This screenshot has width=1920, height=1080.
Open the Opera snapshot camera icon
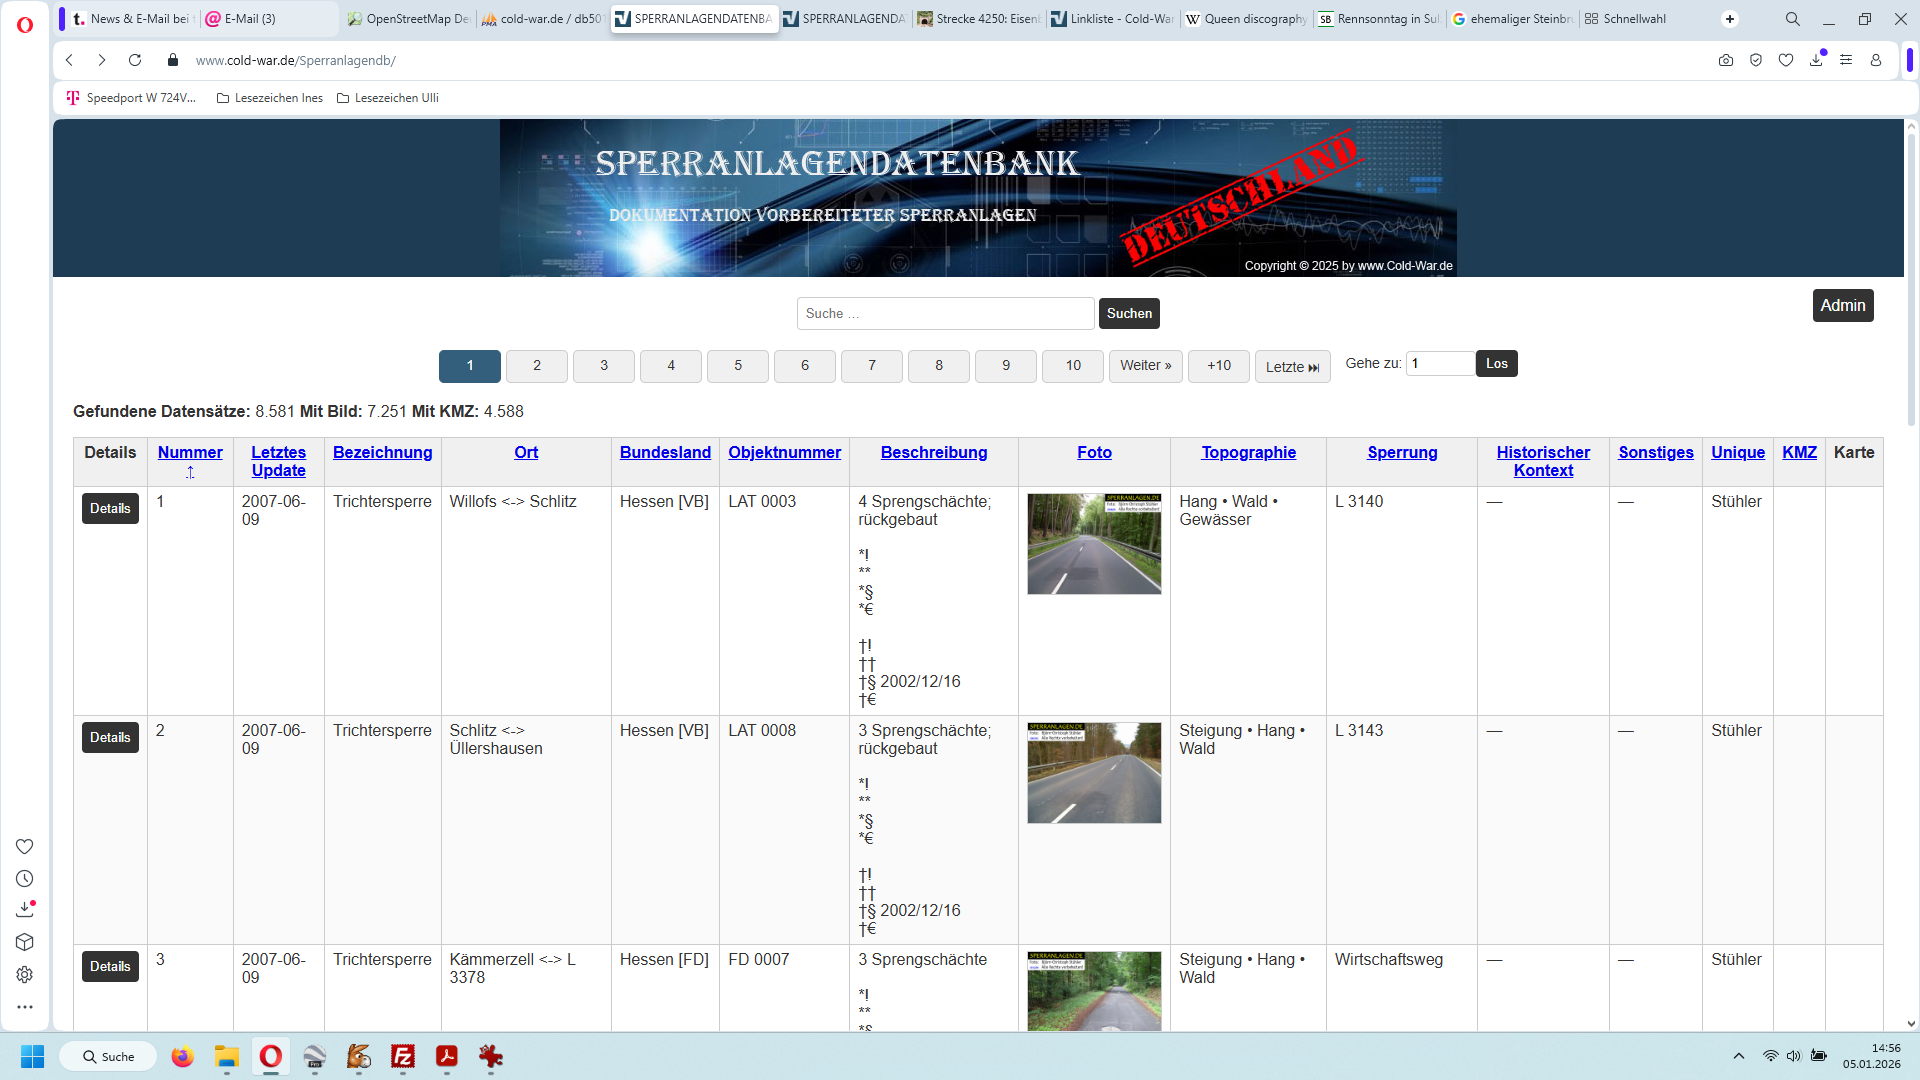point(1726,60)
